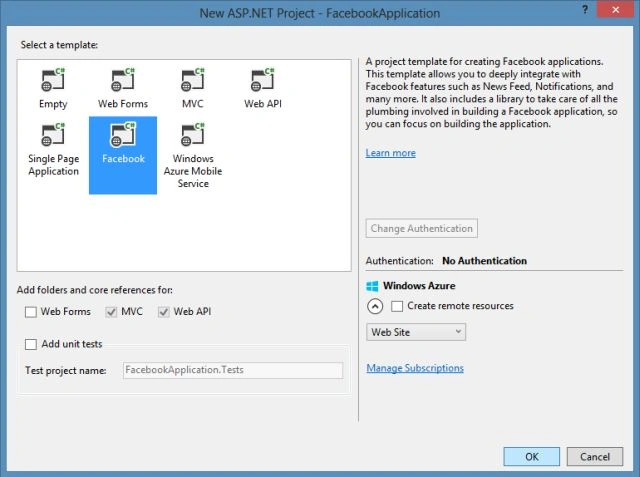Tick the Web Forms references checkbox
Image resolution: width=640 pixels, height=477 pixels.
(x=31, y=312)
